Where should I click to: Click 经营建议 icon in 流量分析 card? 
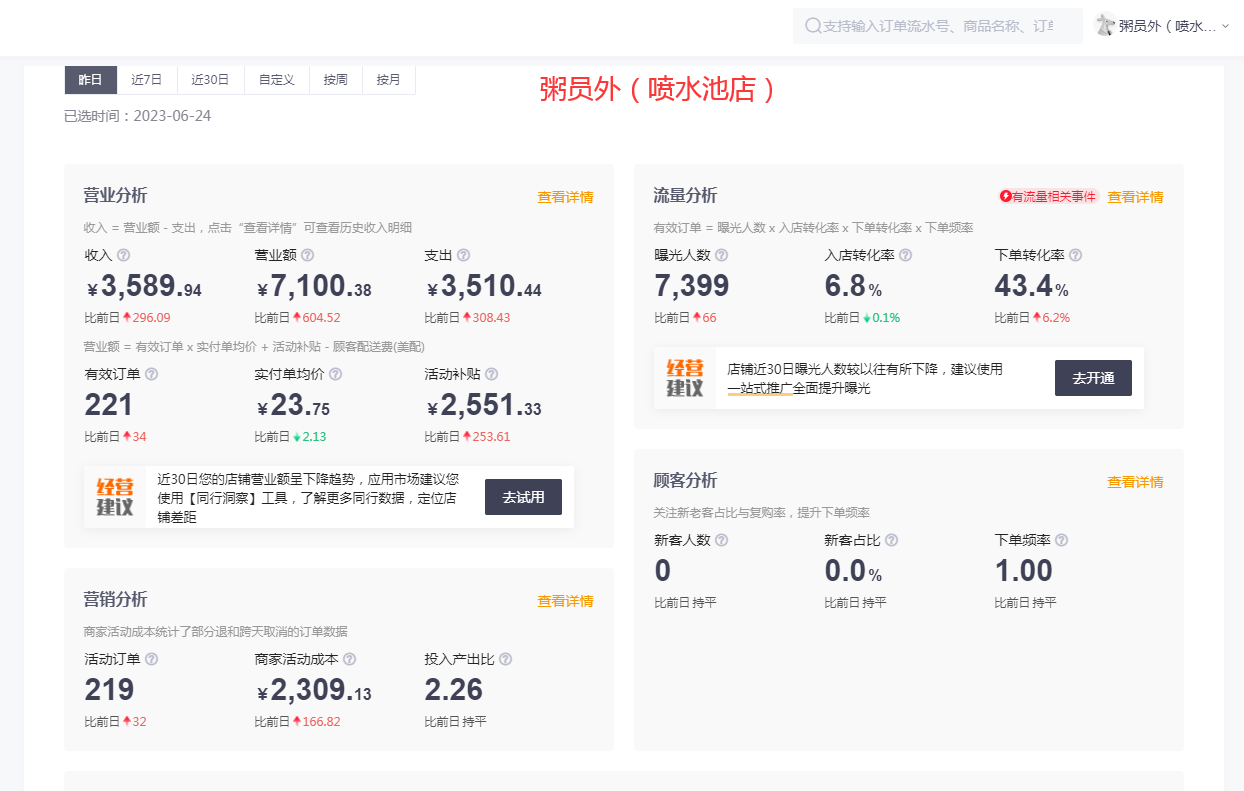(685, 378)
